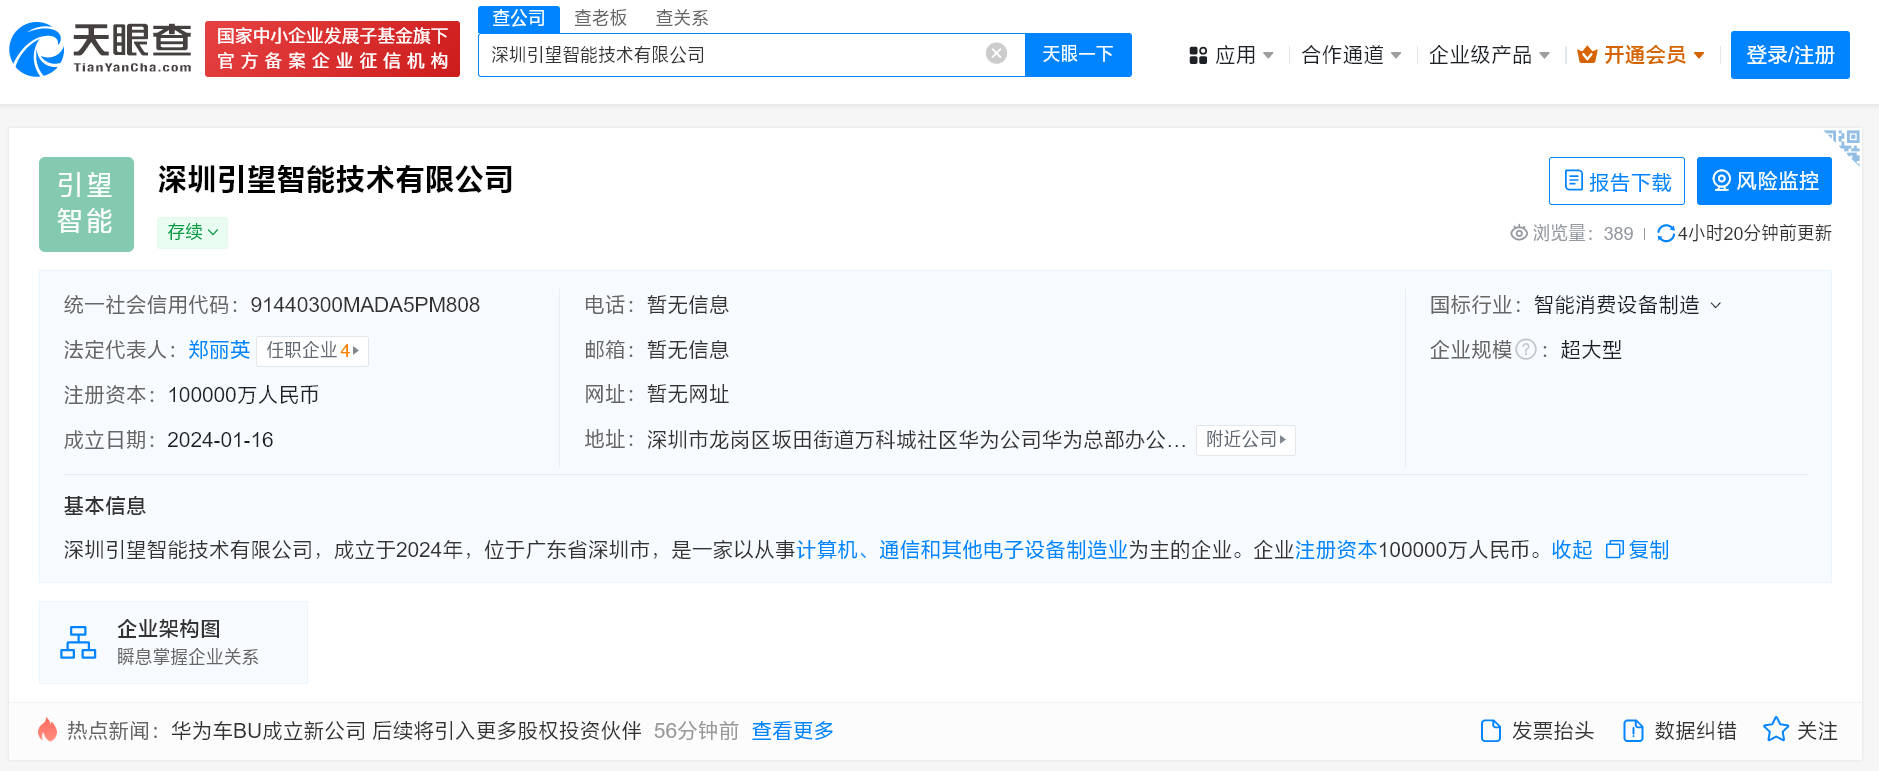Click the 国家中小企业发展子基金 red banner
The width and height of the screenshot is (1879, 771).
[x=332, y=49]
